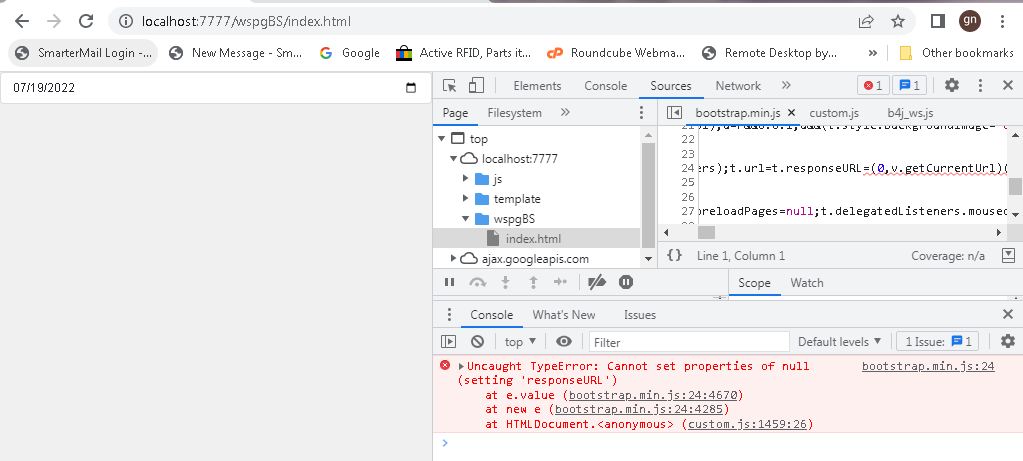Open Sources navigator more options menu

pos(641,113)
